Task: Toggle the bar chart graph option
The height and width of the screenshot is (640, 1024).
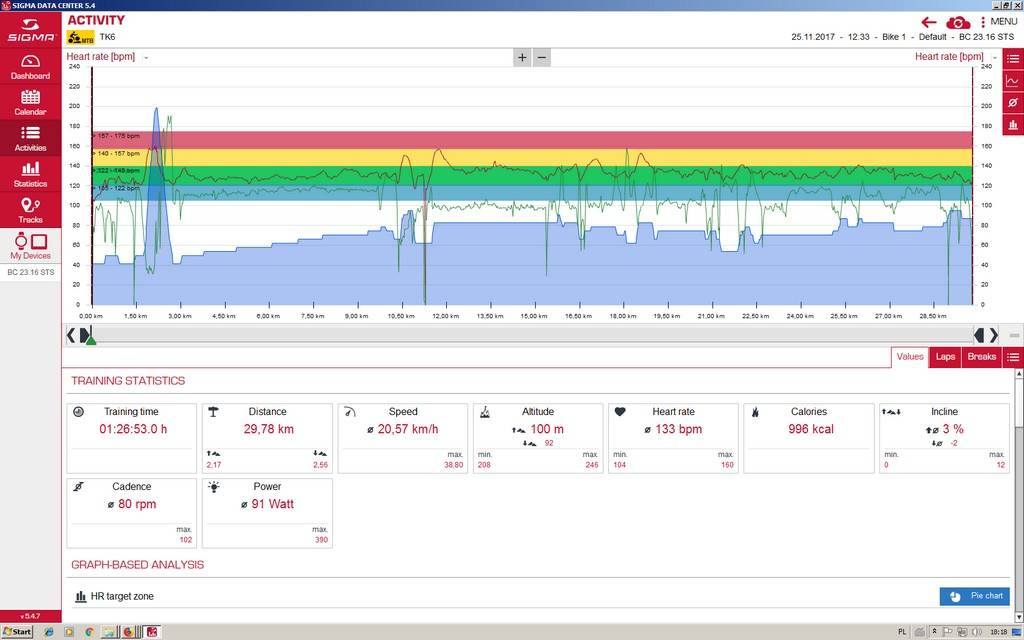Action: click(x=1013, y=124)
